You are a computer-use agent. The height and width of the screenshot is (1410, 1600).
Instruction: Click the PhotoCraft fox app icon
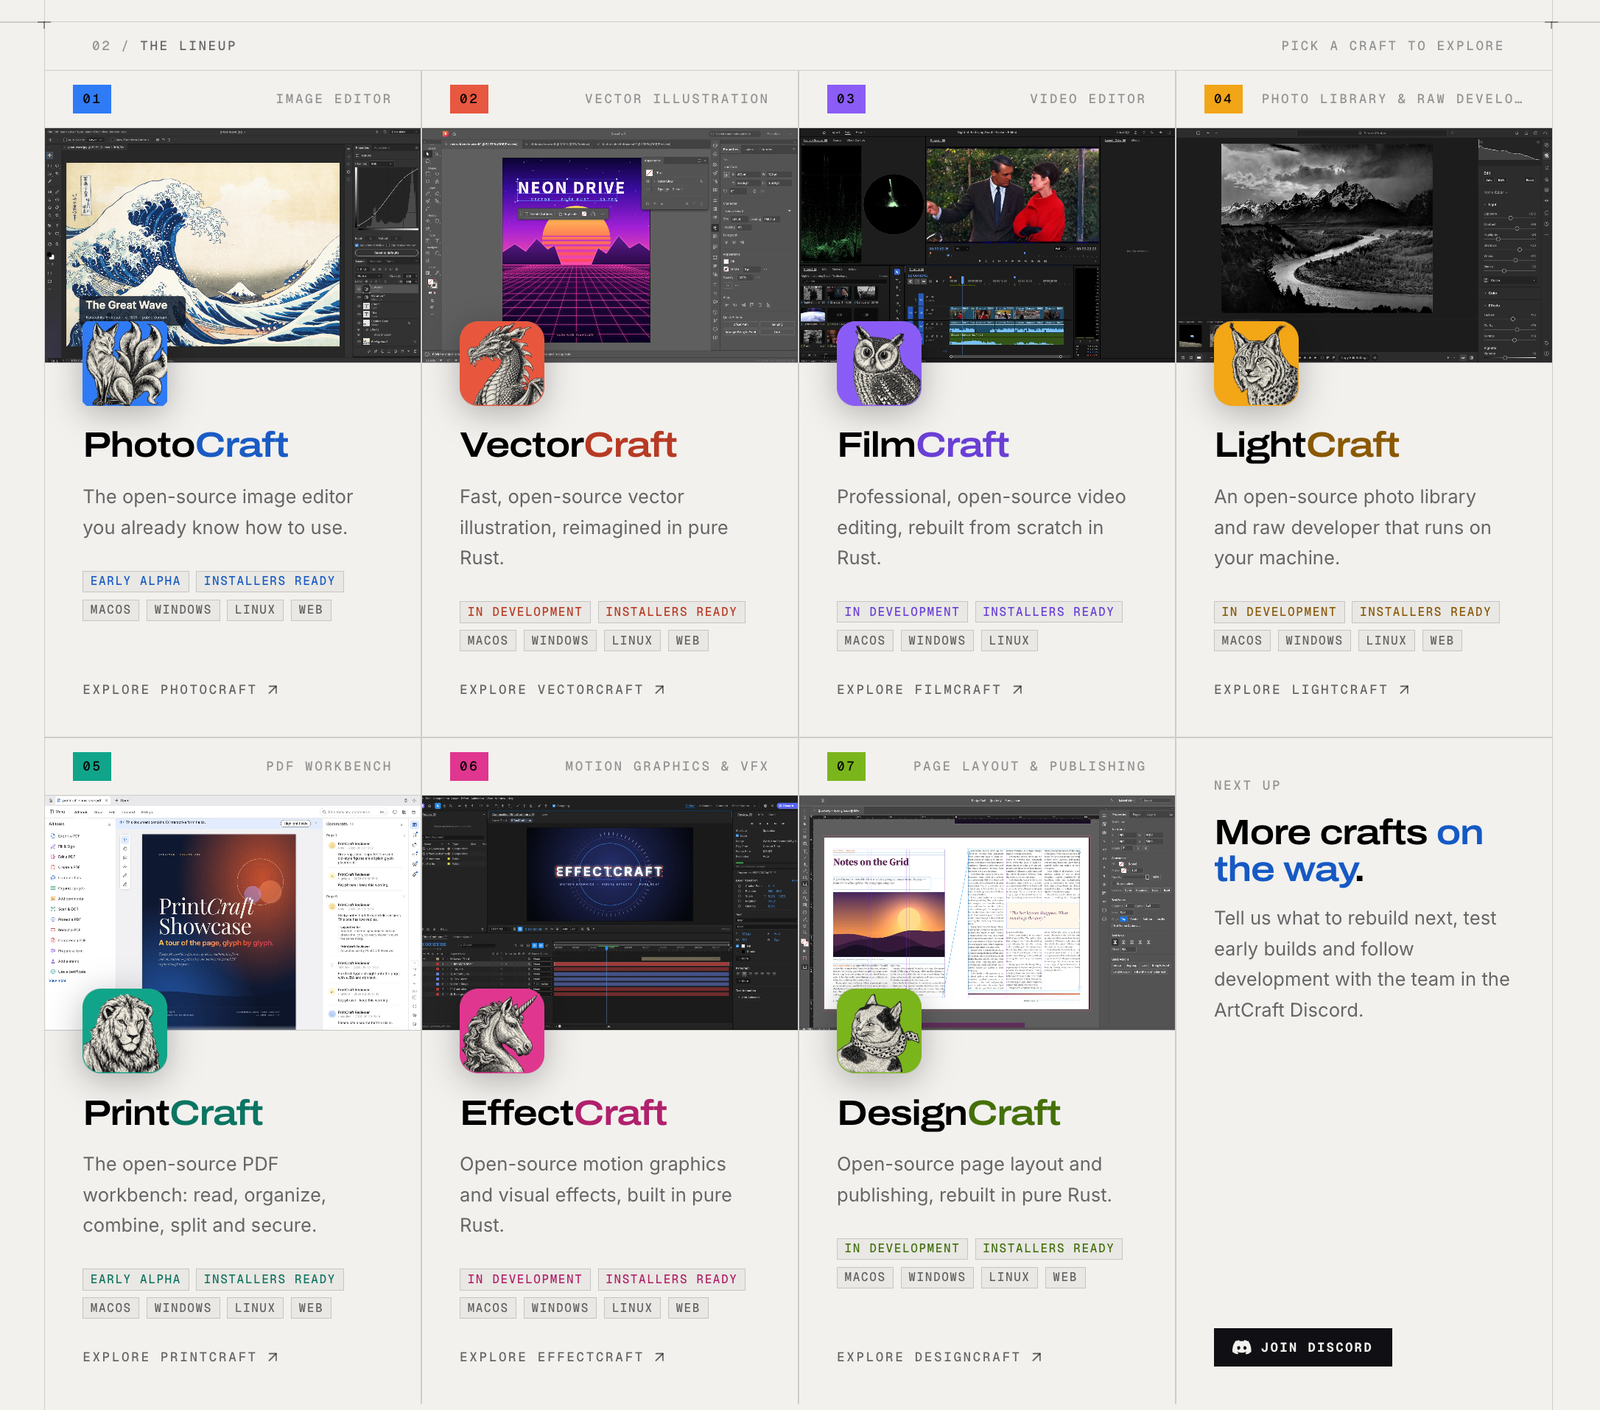click(x=125, y=364)
